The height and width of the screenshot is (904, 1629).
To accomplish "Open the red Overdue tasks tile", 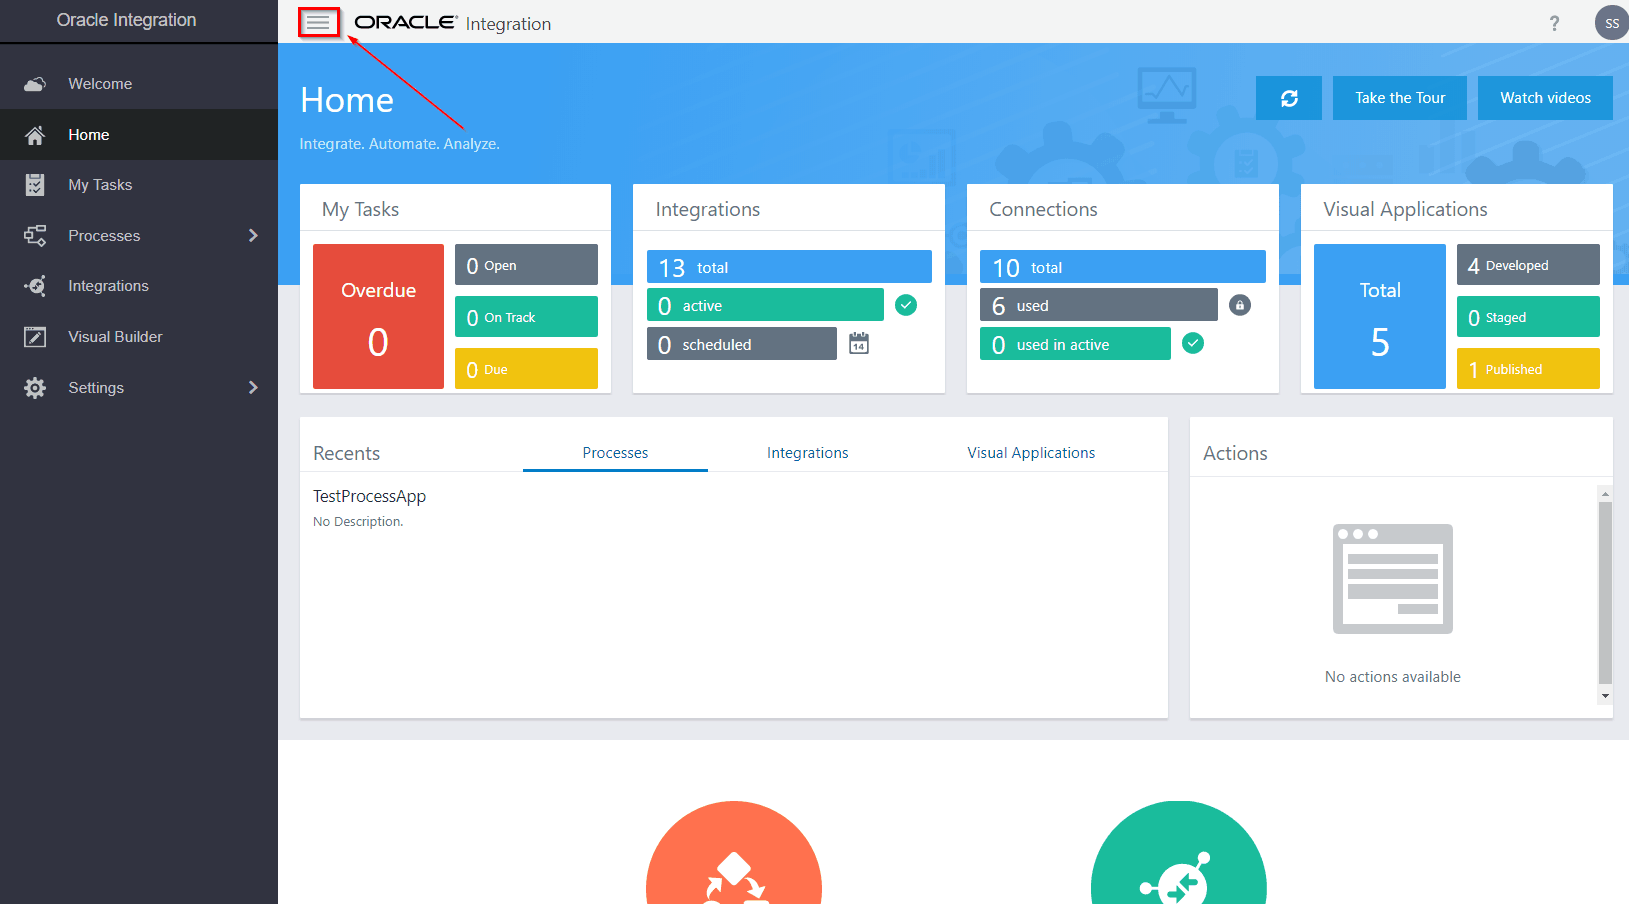I will click(378, 316).
